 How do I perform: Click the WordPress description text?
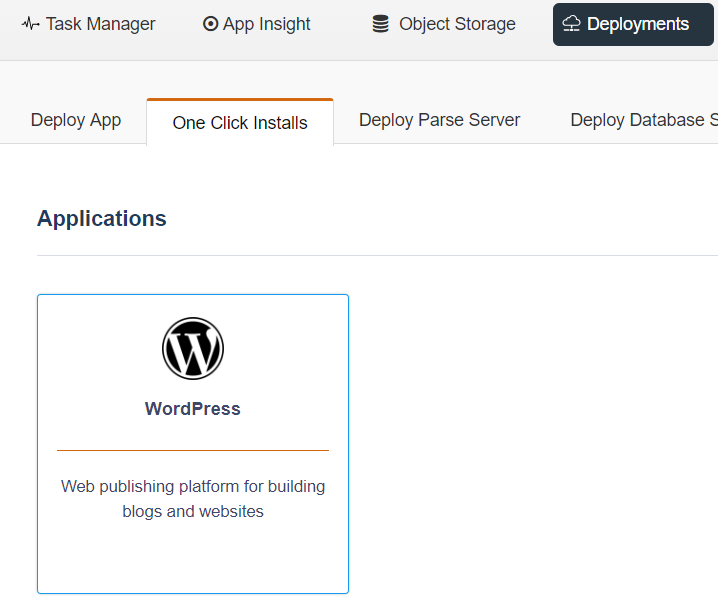pos(193,499)
